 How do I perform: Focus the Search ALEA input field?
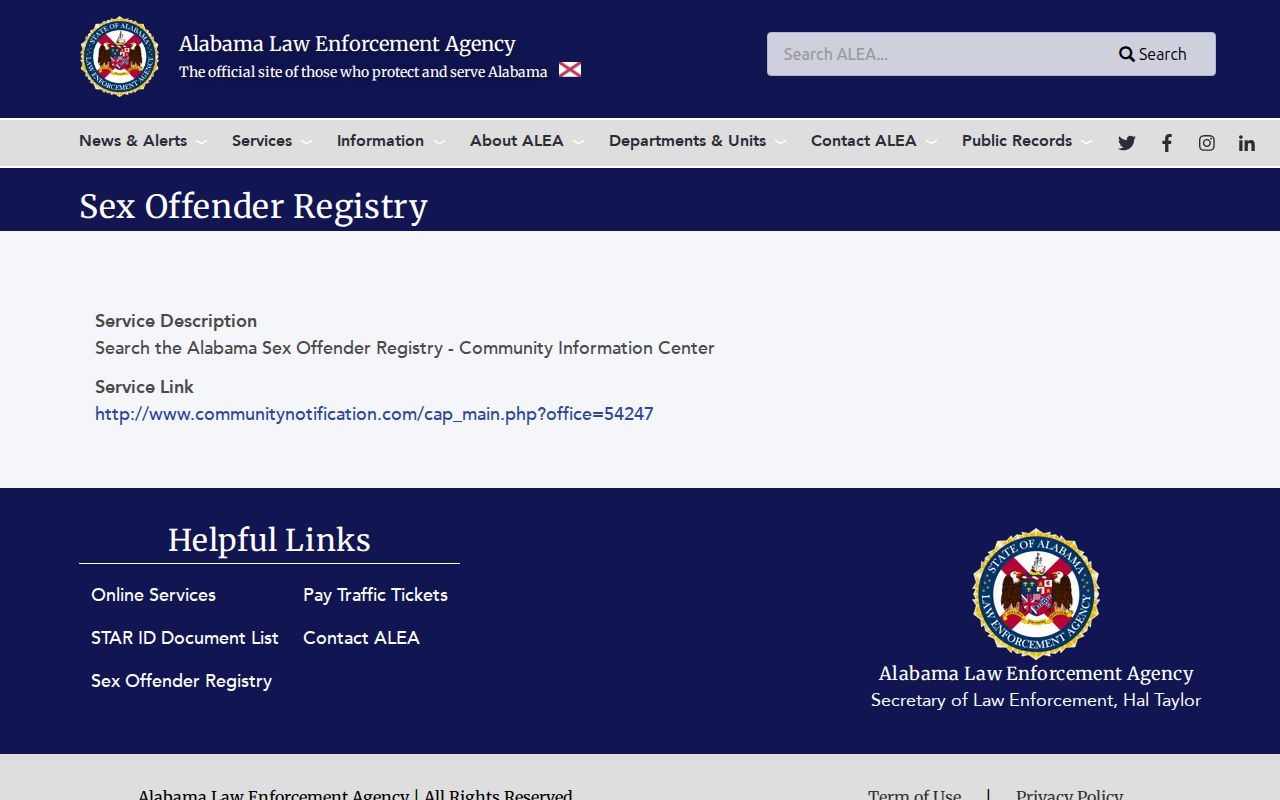[x=929, y=54]
